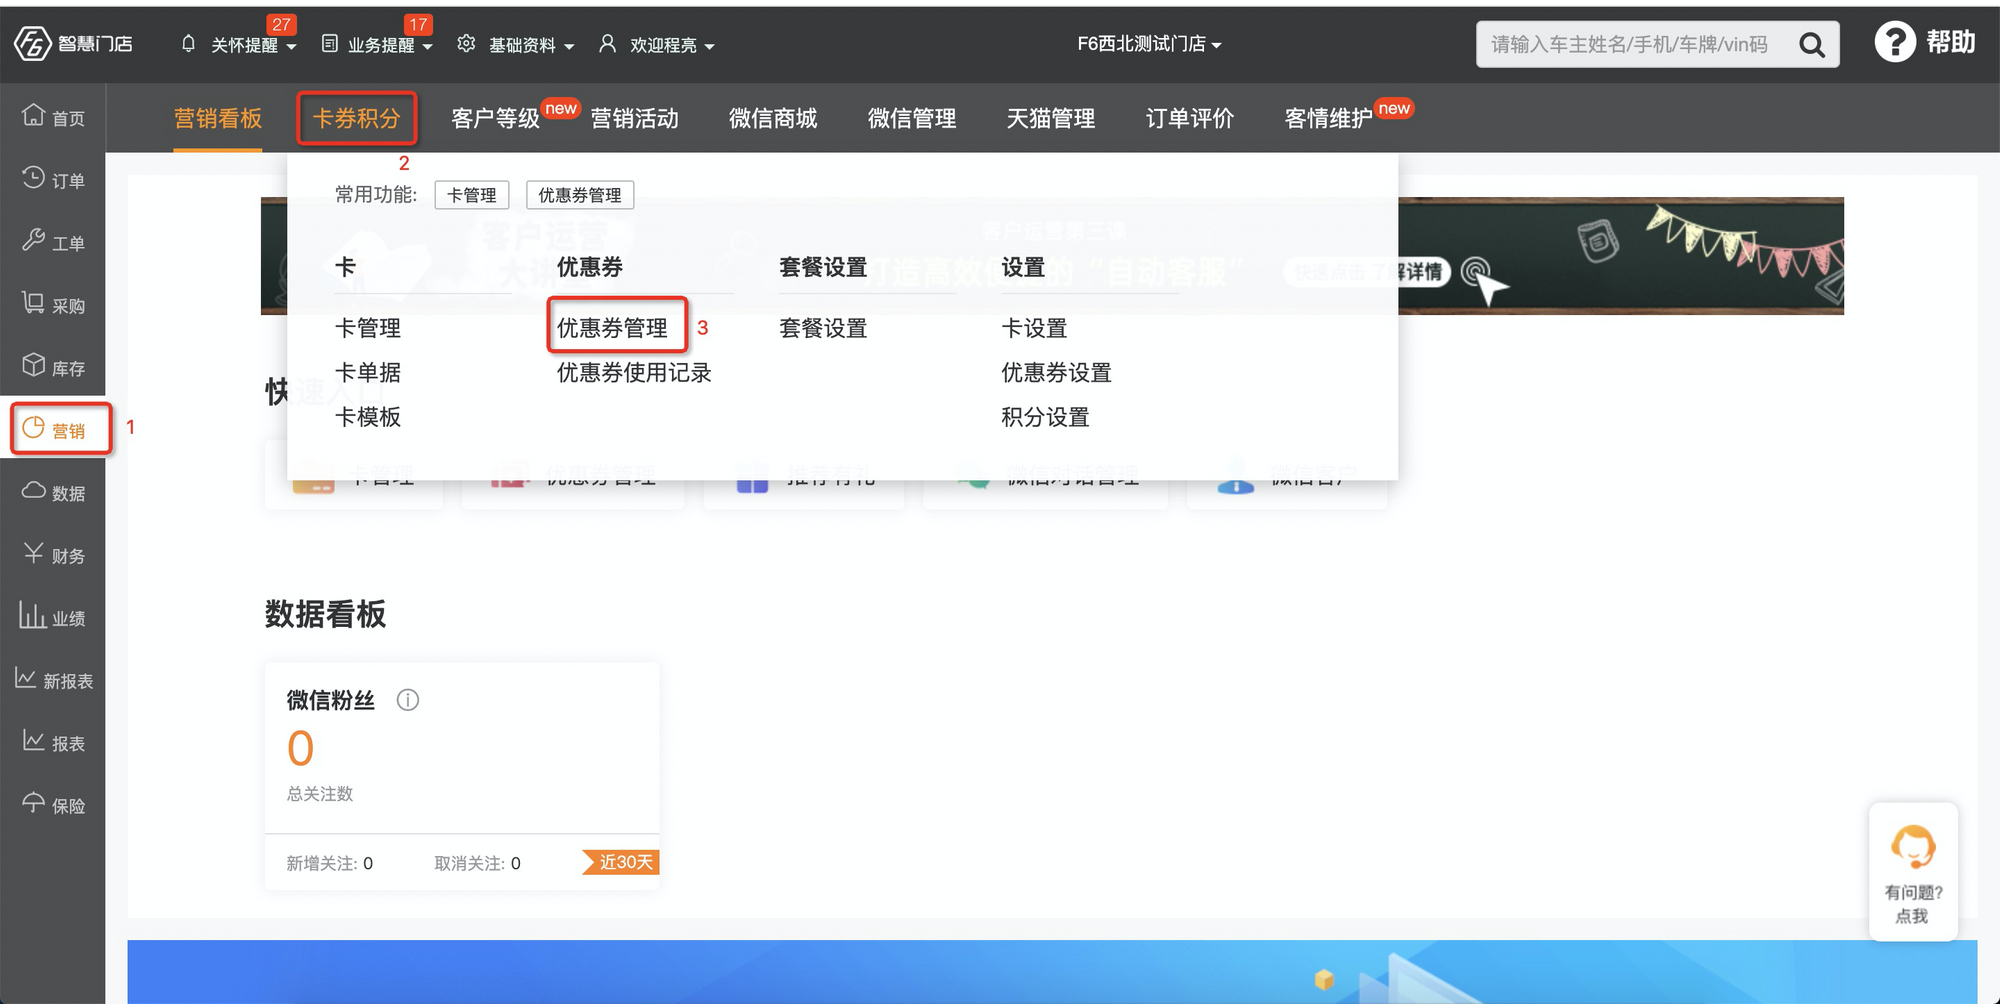The height and width of the screenshot is (1004, 2000).
Task: Select 优惠券使用记录 menu item
Action: pyautogui.click(x=634, y=372)
